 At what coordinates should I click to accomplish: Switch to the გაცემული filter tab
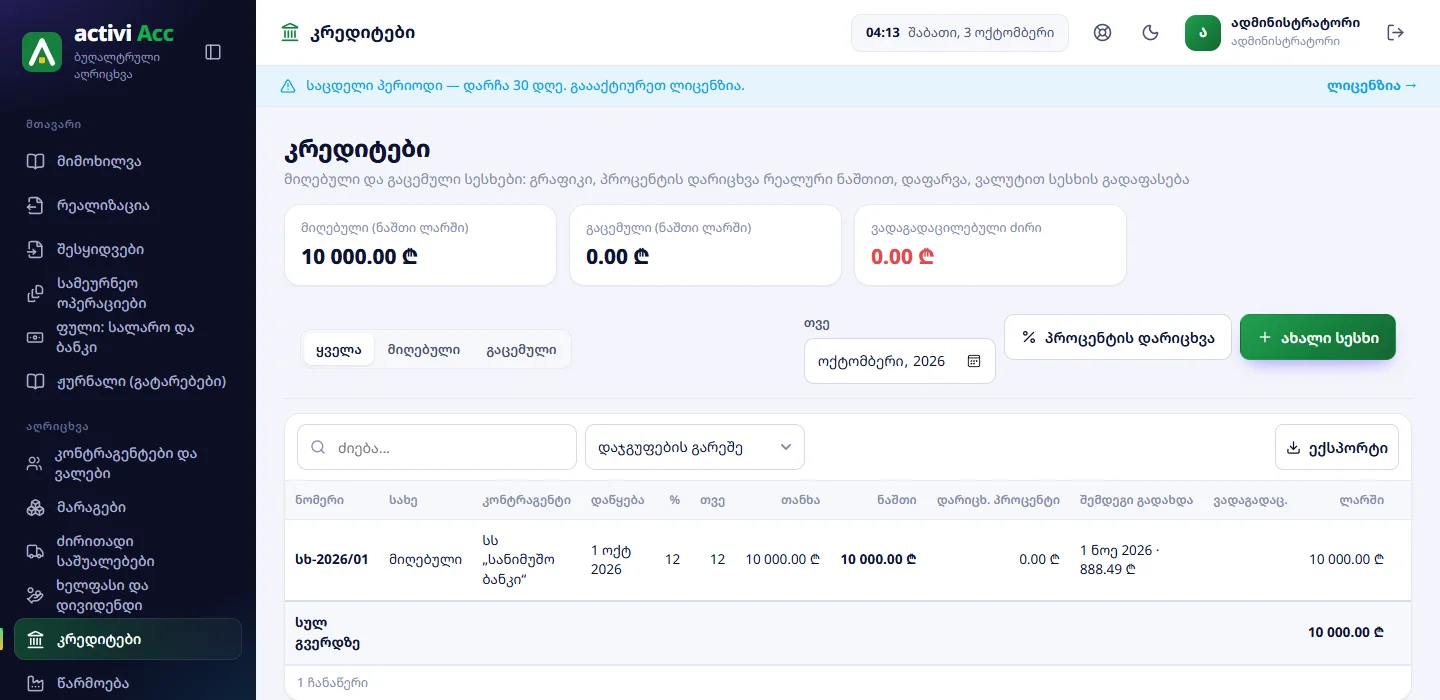coord(521,350)
